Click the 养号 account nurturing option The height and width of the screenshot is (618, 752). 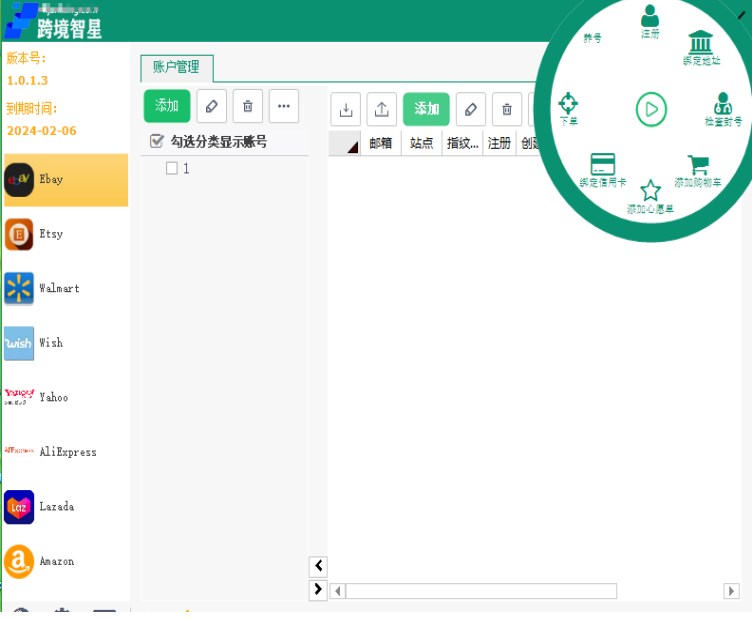point(592,38)
